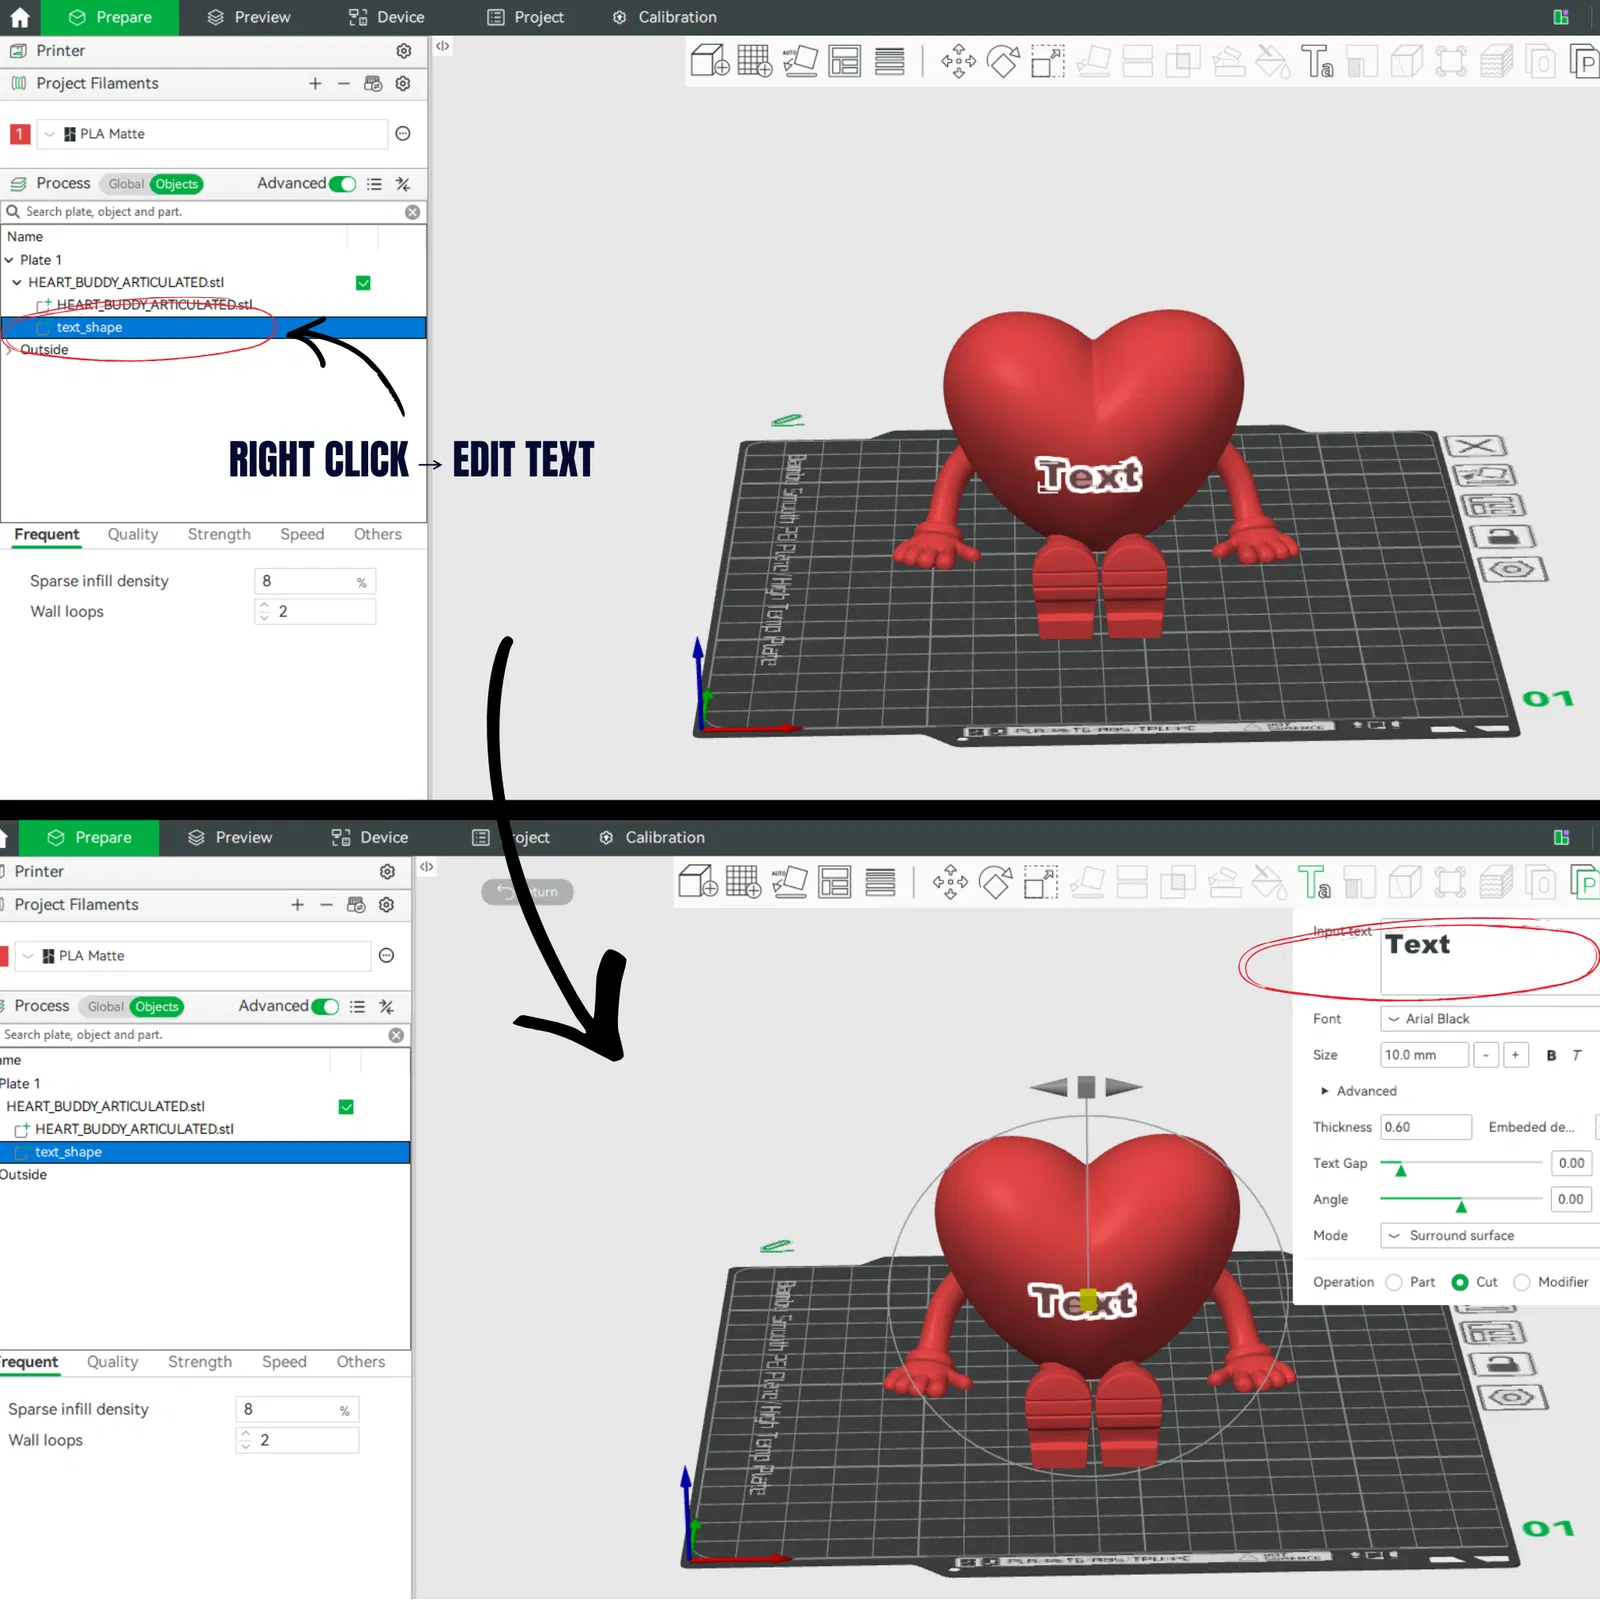The width and height of the screenshot is (1600, 1600).
Task: Select the Rotate tool in top screenshot toolbar
Action: click(x=1003, y=61)
